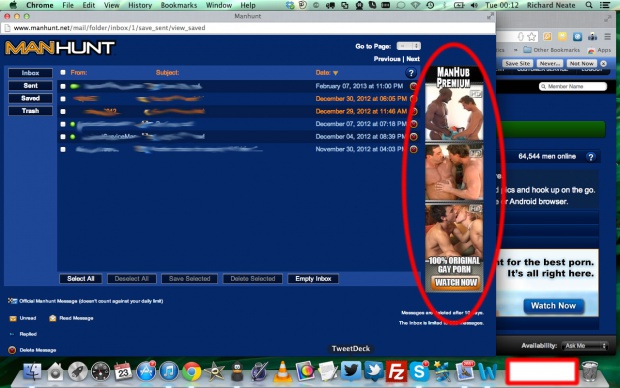Open Finder from the dock

pyautogui.click(x=32, y=372)
